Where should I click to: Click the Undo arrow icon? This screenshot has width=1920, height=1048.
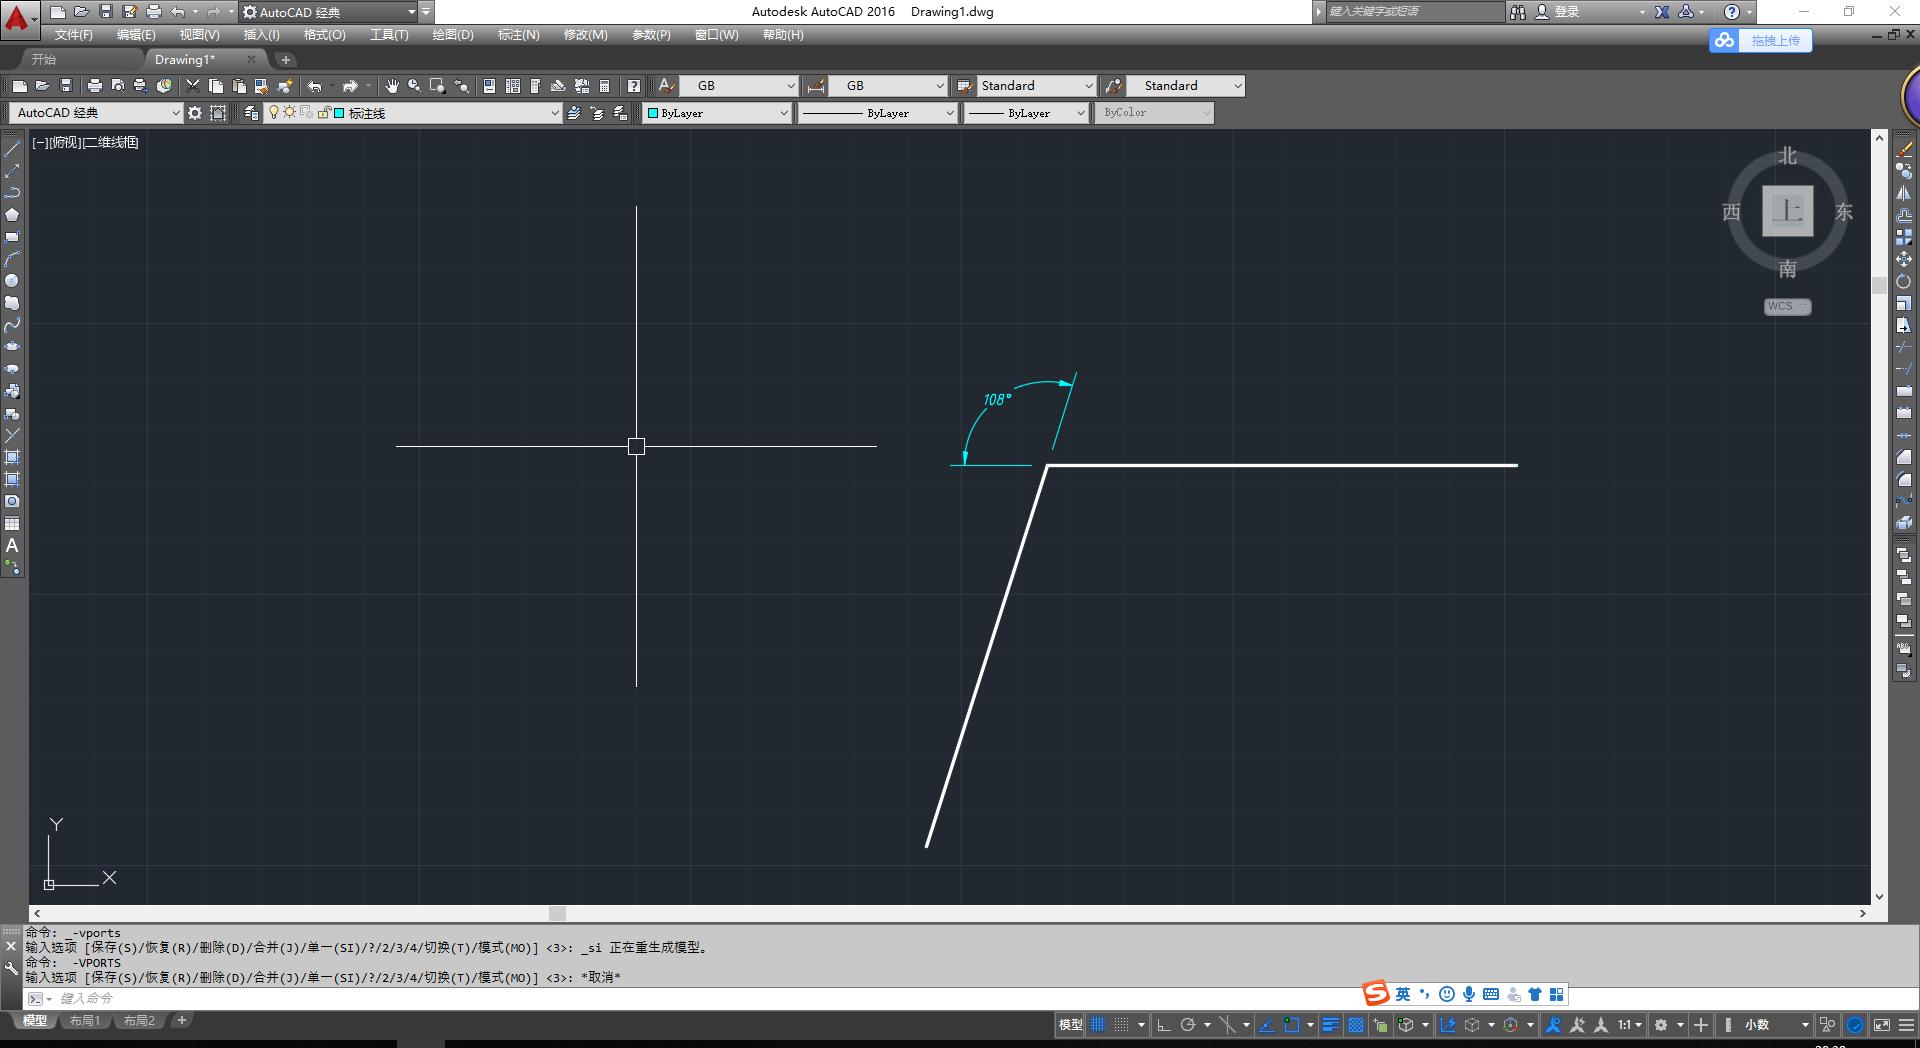315,86
